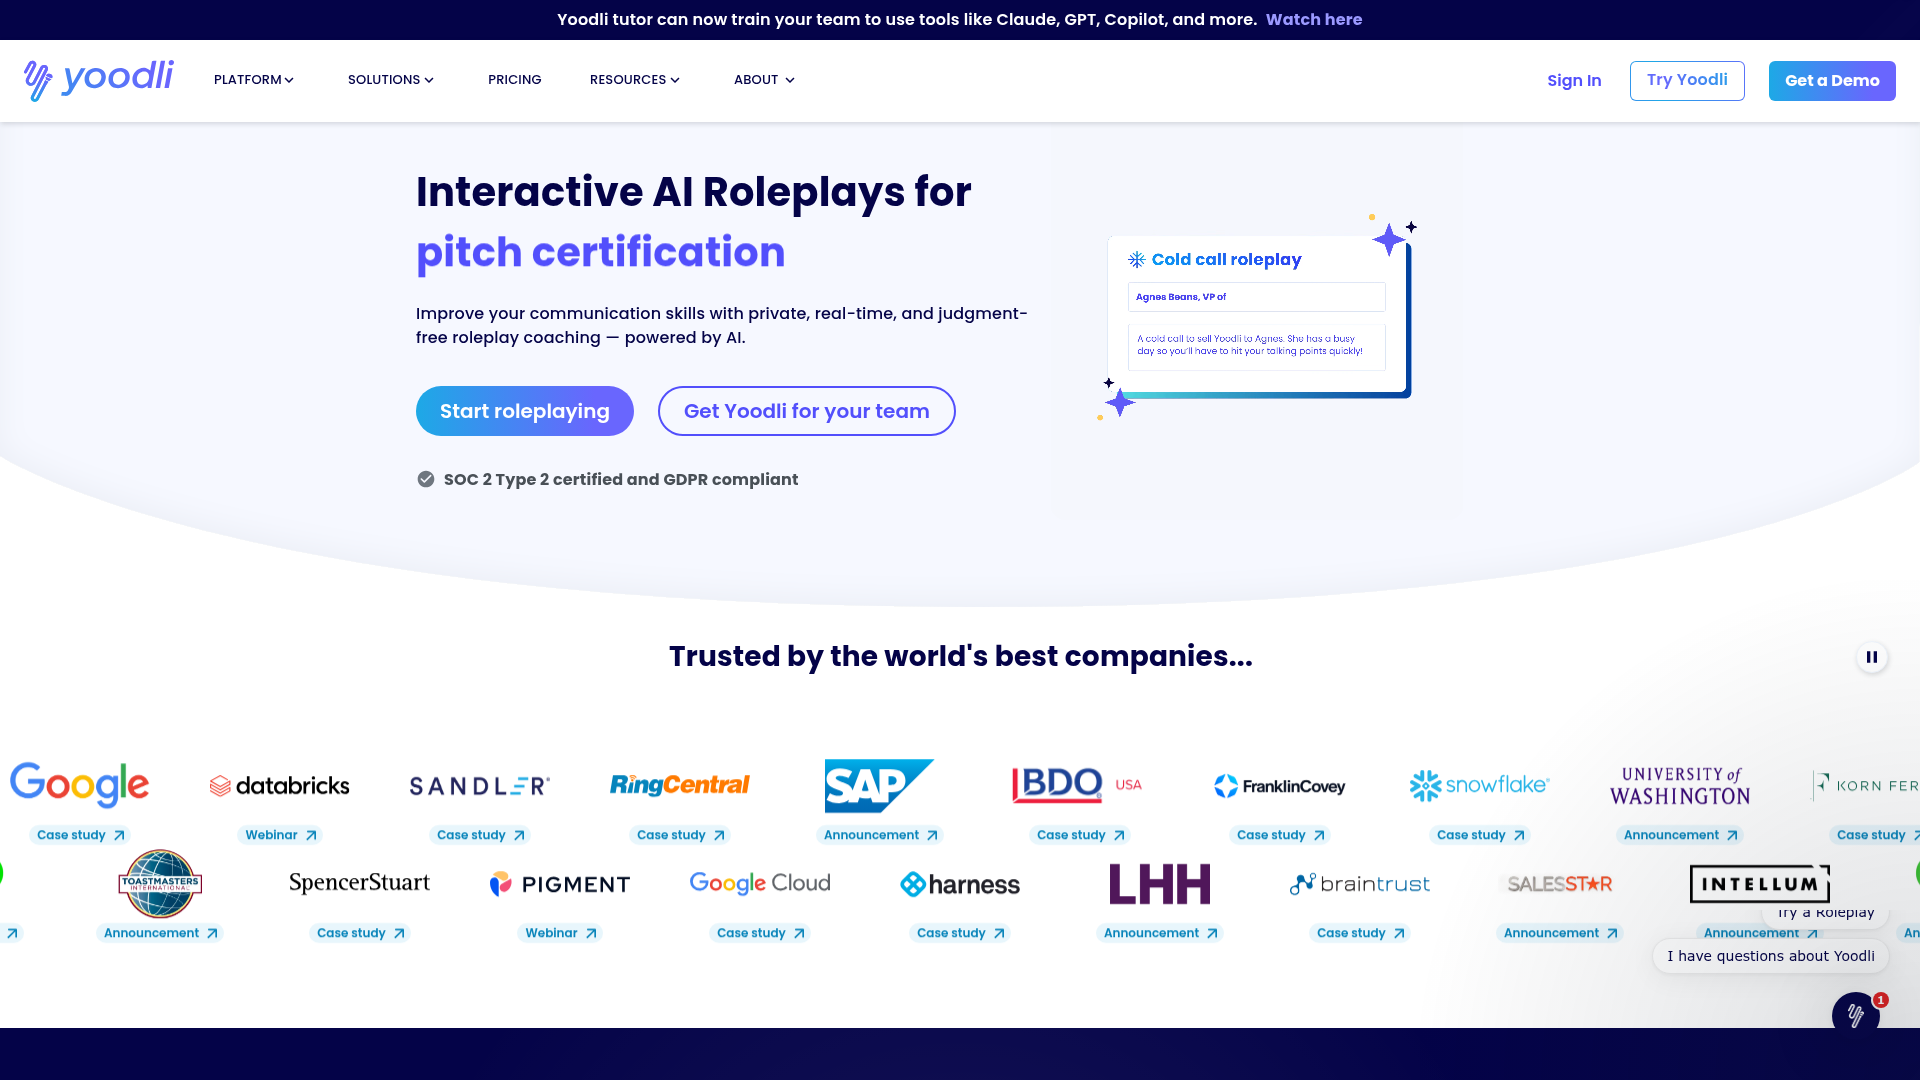Open the Pricing page
Image resolution: width=1920 pixels, height=1080 pixels.
click(515, 80)
